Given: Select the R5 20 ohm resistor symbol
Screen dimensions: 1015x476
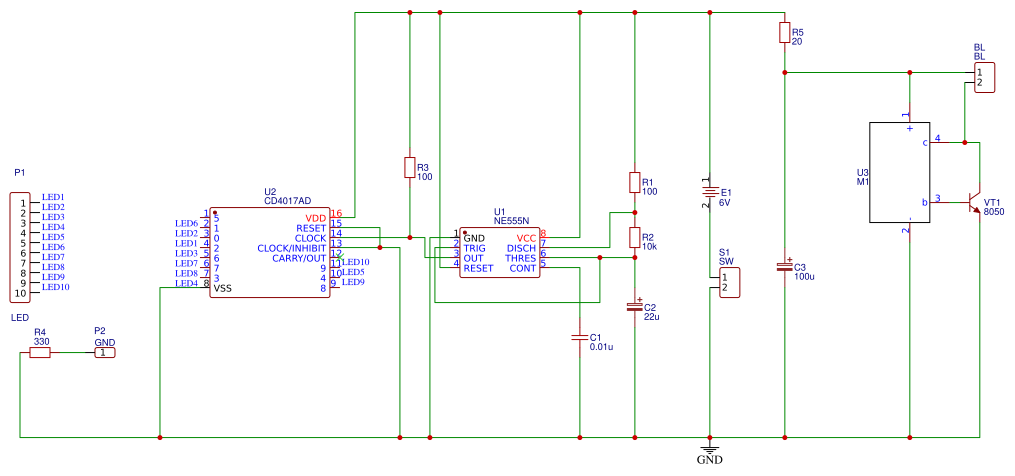Looking at the screenshot, I should tap(785, 33).
